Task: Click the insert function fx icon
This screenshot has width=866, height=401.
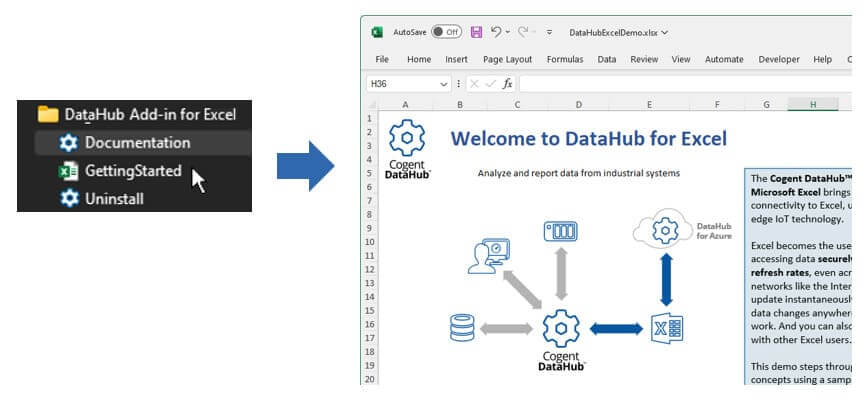Action: pyautogui.click(x=507, y=84)
